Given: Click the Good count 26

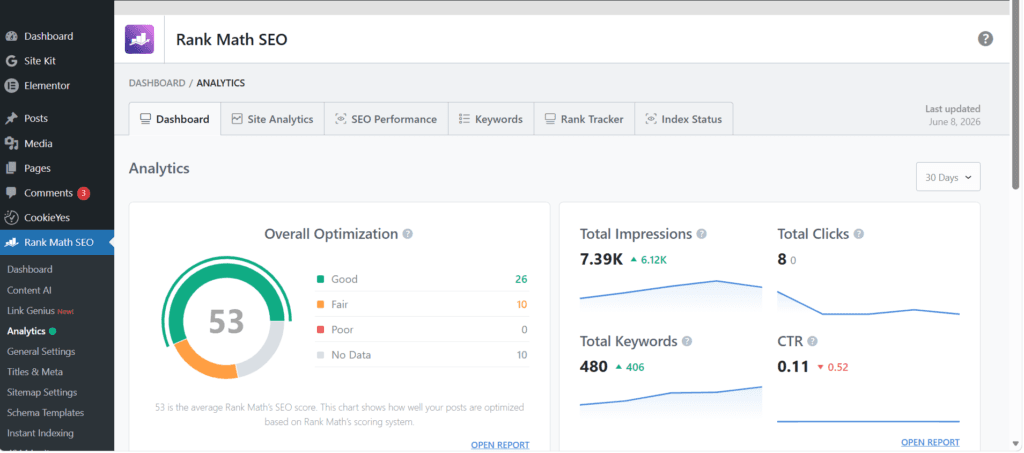Looking at the screenshot, I should pos(520,279).
